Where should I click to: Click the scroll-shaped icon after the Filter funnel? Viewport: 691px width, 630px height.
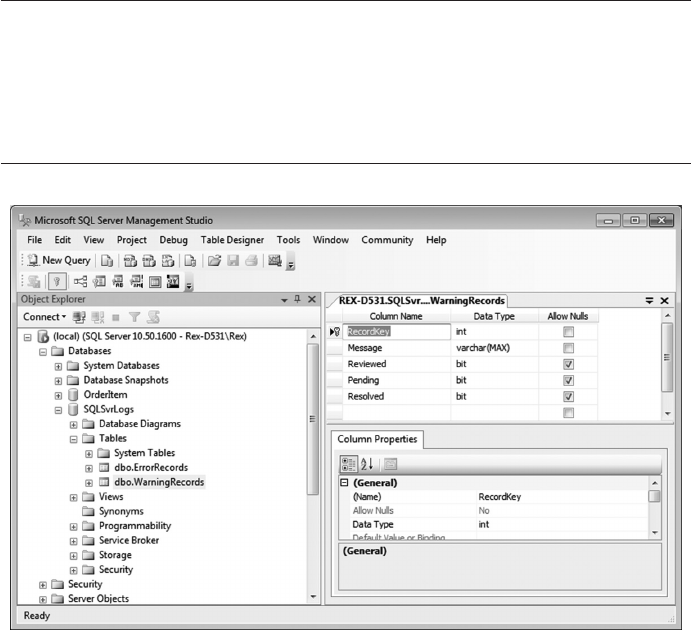pyautogui.click(x=153, y=317)
